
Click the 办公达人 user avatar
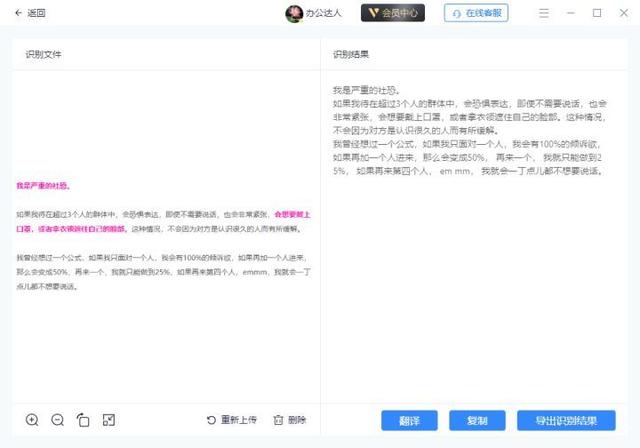click(x=294, y=13)
